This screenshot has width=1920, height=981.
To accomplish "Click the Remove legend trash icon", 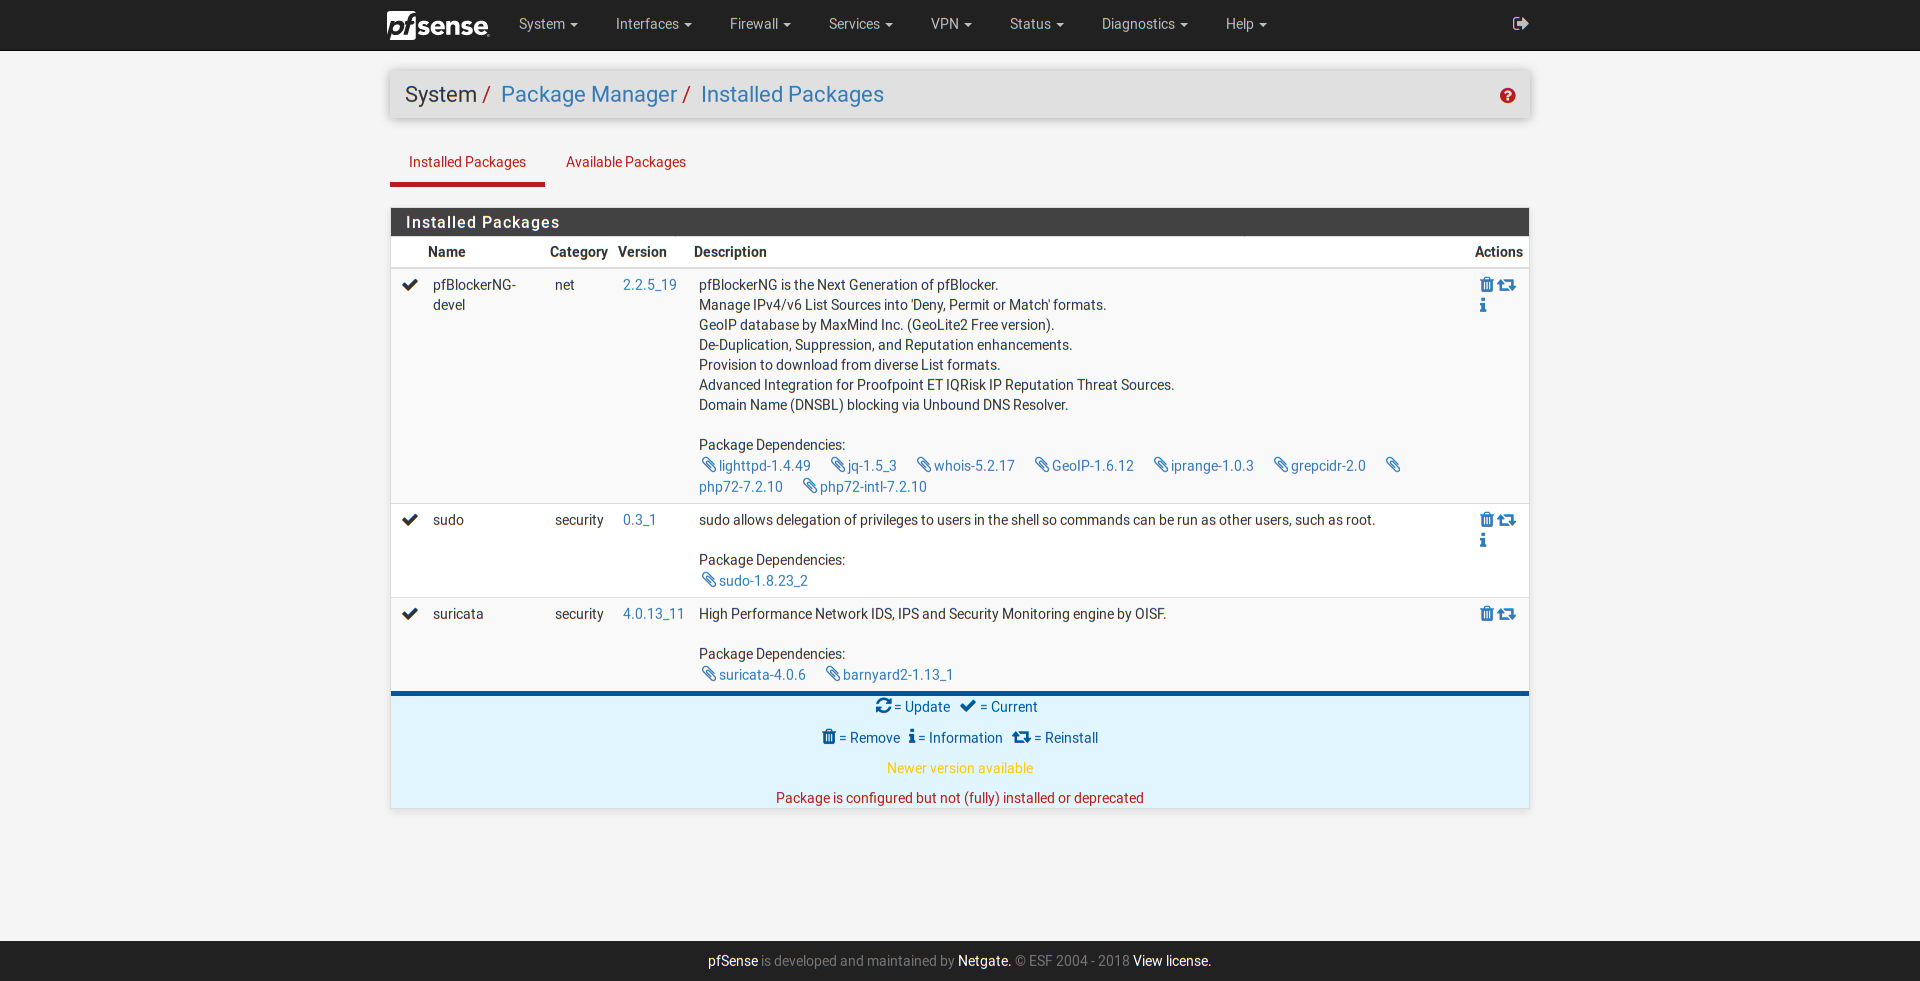I will (x=829, y=737).
